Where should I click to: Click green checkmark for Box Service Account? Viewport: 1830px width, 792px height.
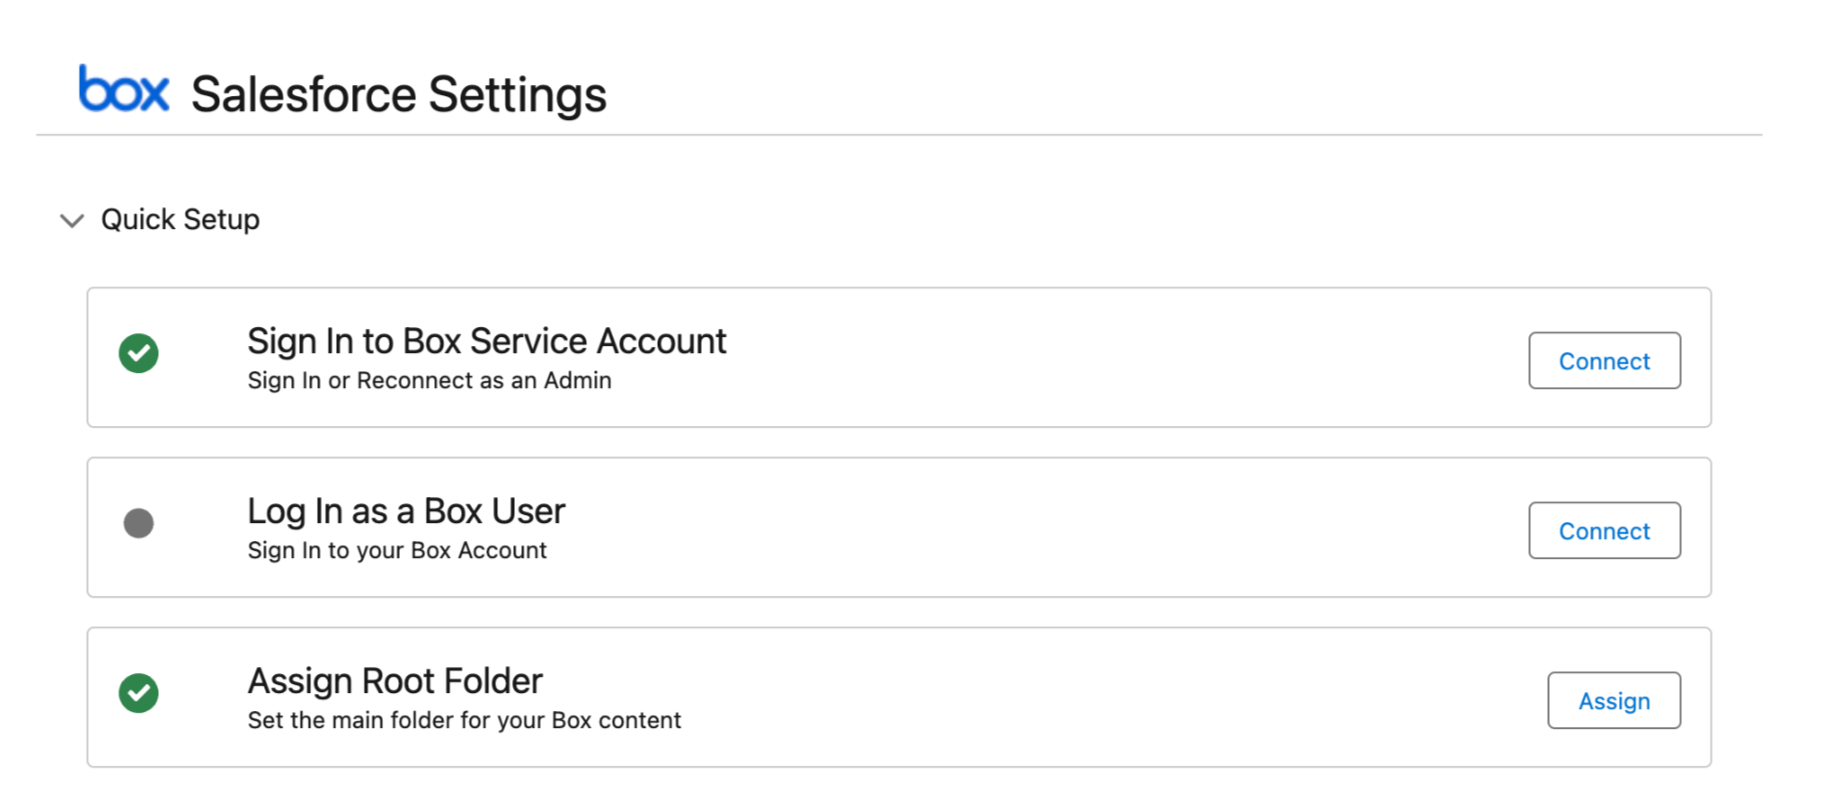coord(139,353)
